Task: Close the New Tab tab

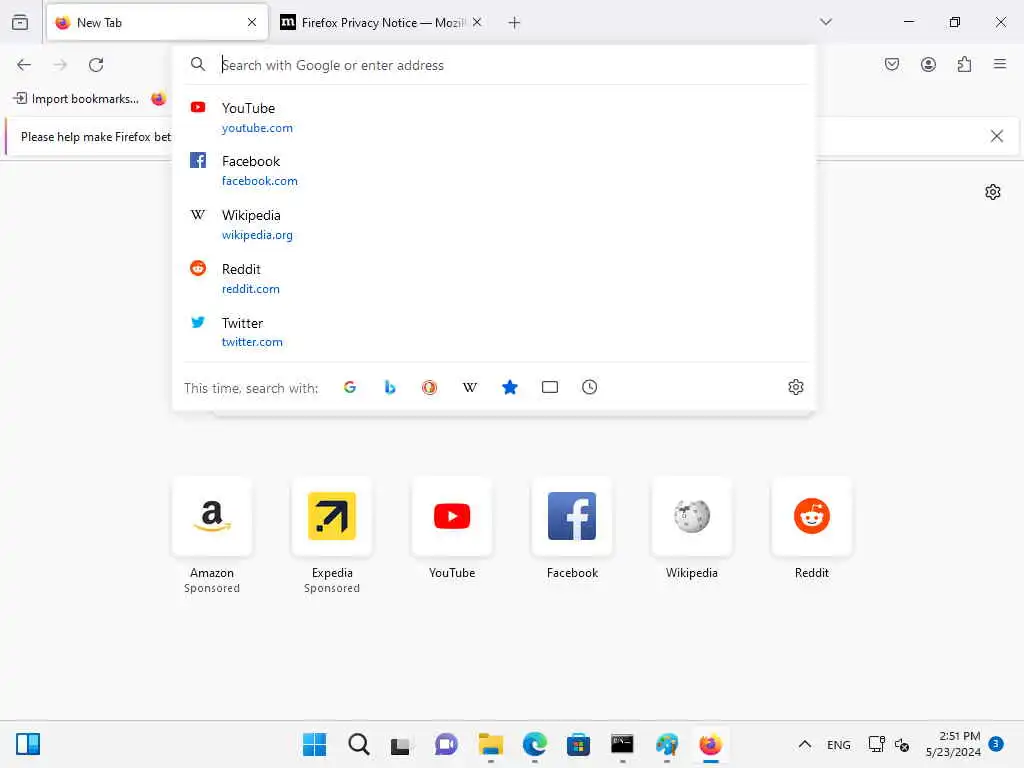Action: 252,22
